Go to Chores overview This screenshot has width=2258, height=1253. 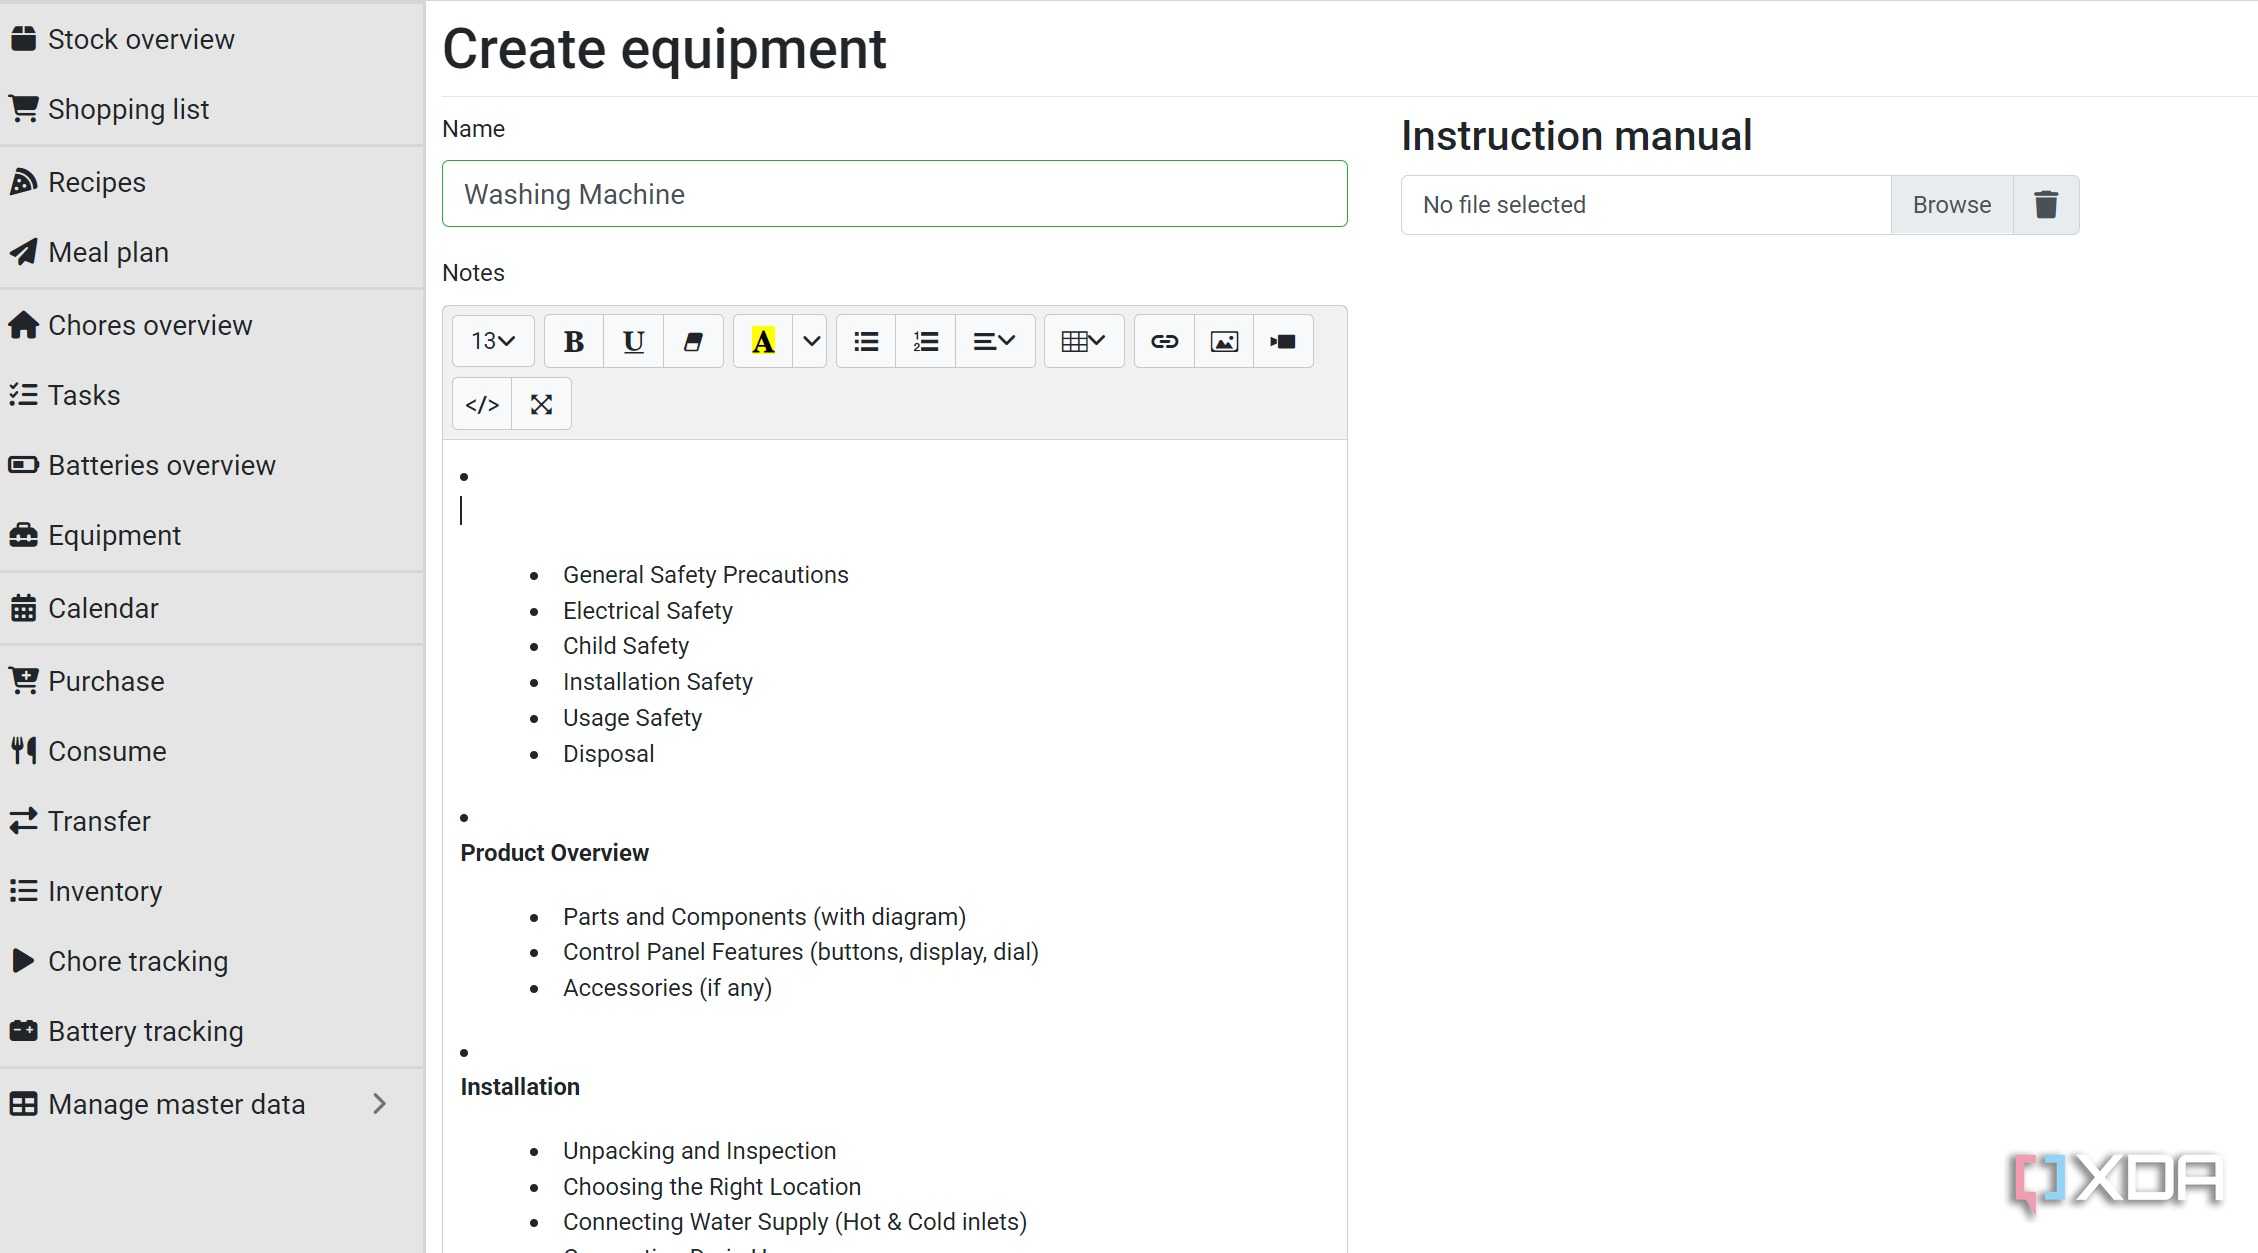pyautogui.click(x=212, y=325)
